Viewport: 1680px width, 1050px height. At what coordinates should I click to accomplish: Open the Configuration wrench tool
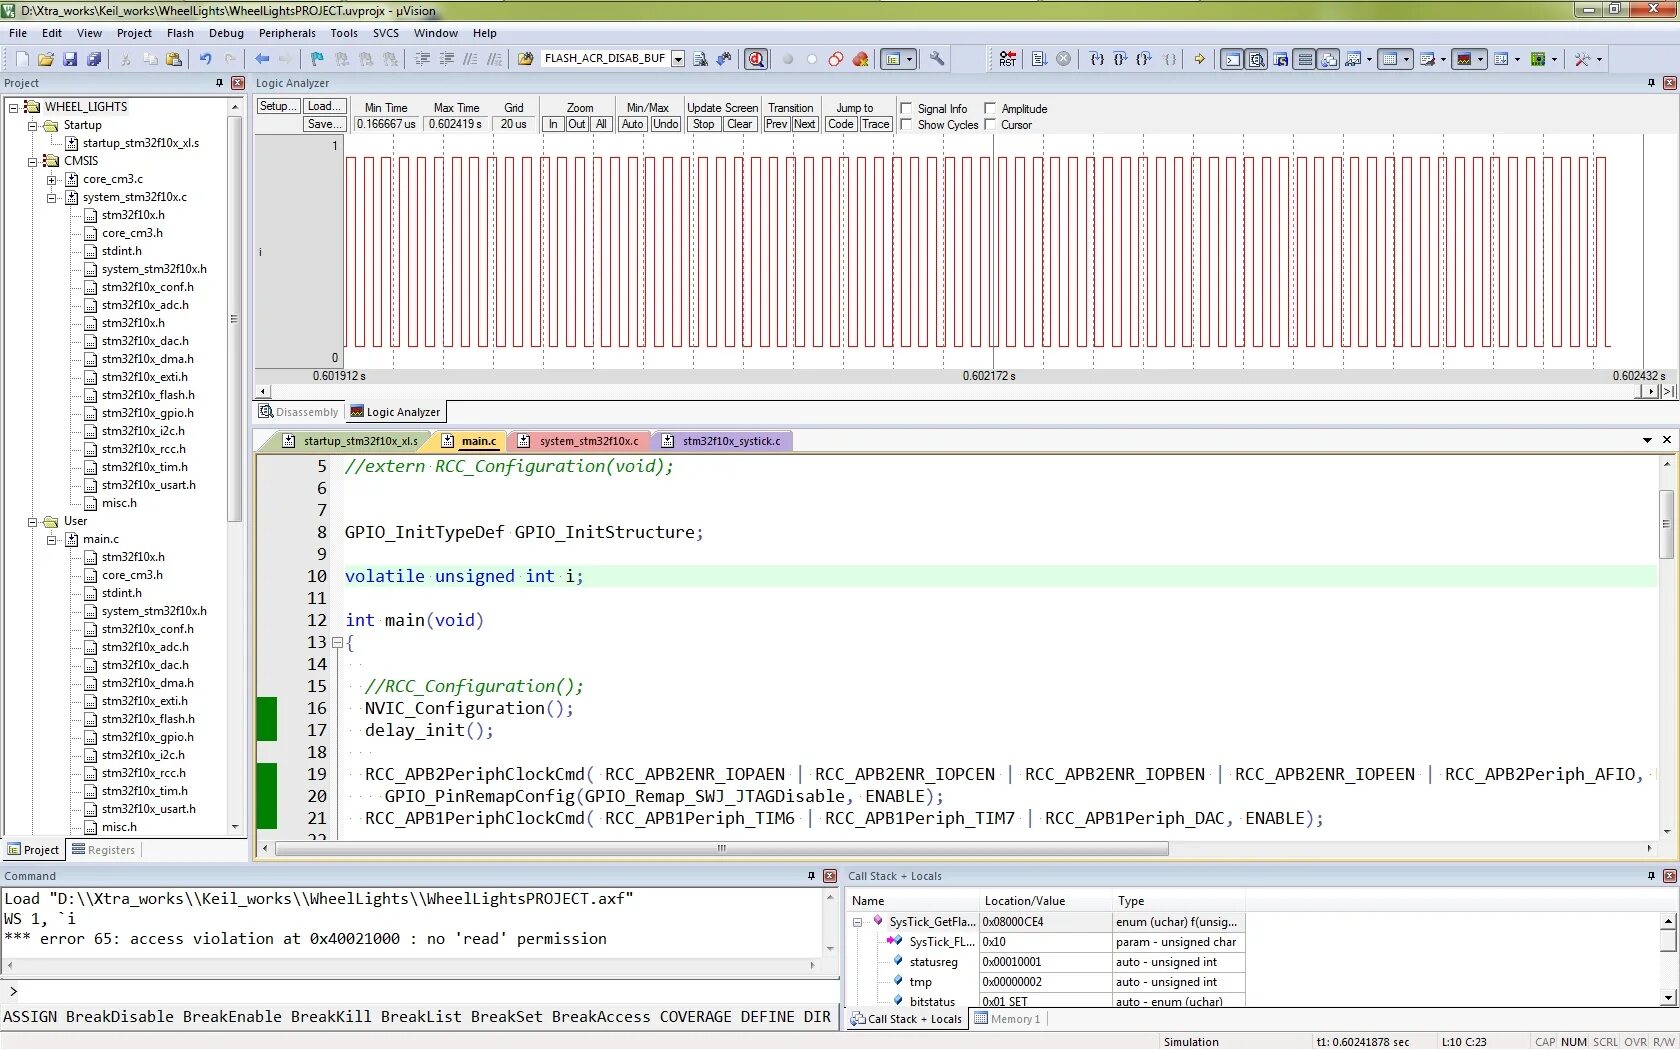pyautogui.click(x=937, y=59)
